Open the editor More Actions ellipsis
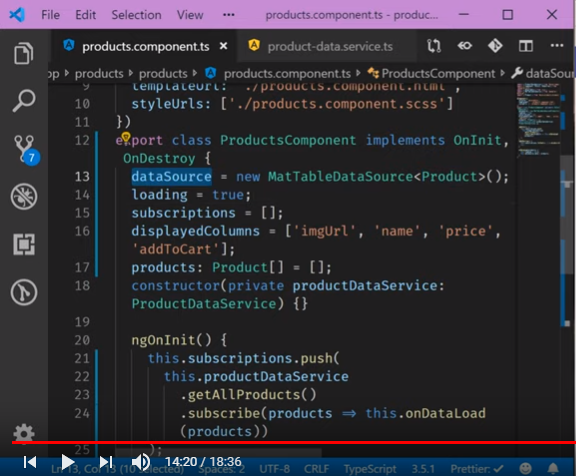The width and height of the screenshot is (576, 476). pos(557,46)
